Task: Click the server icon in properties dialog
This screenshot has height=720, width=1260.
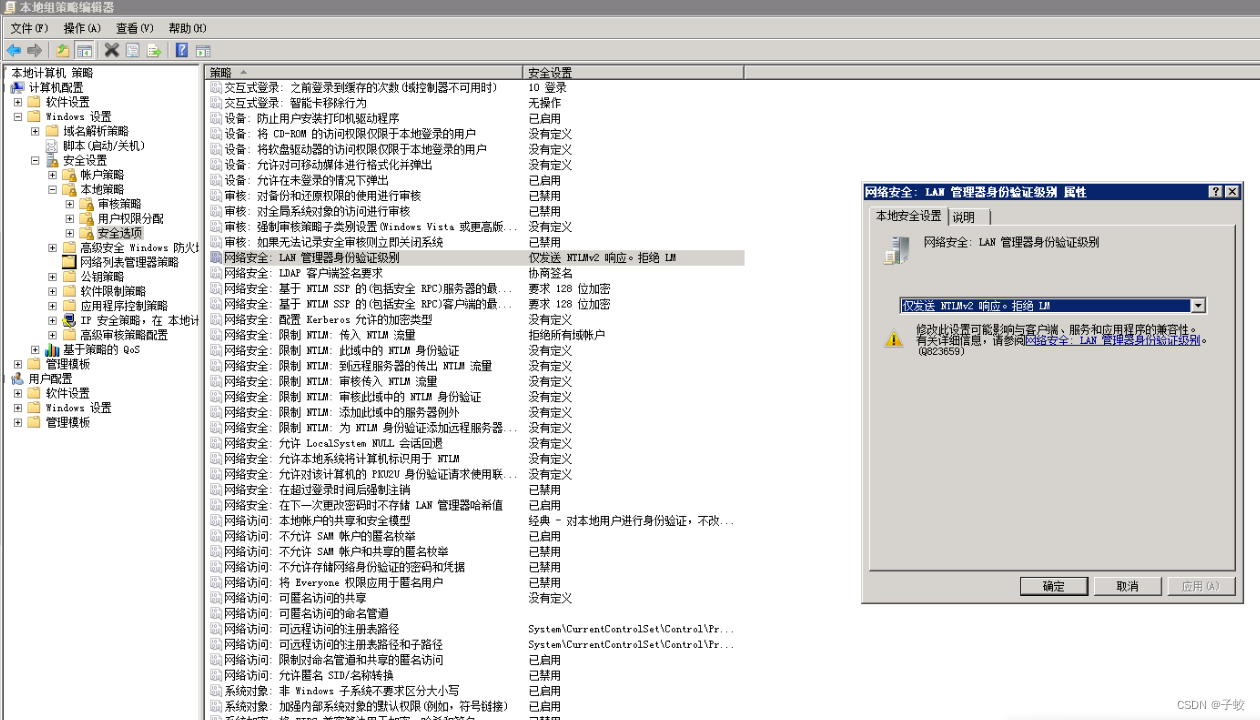Action: pos(895,249)
